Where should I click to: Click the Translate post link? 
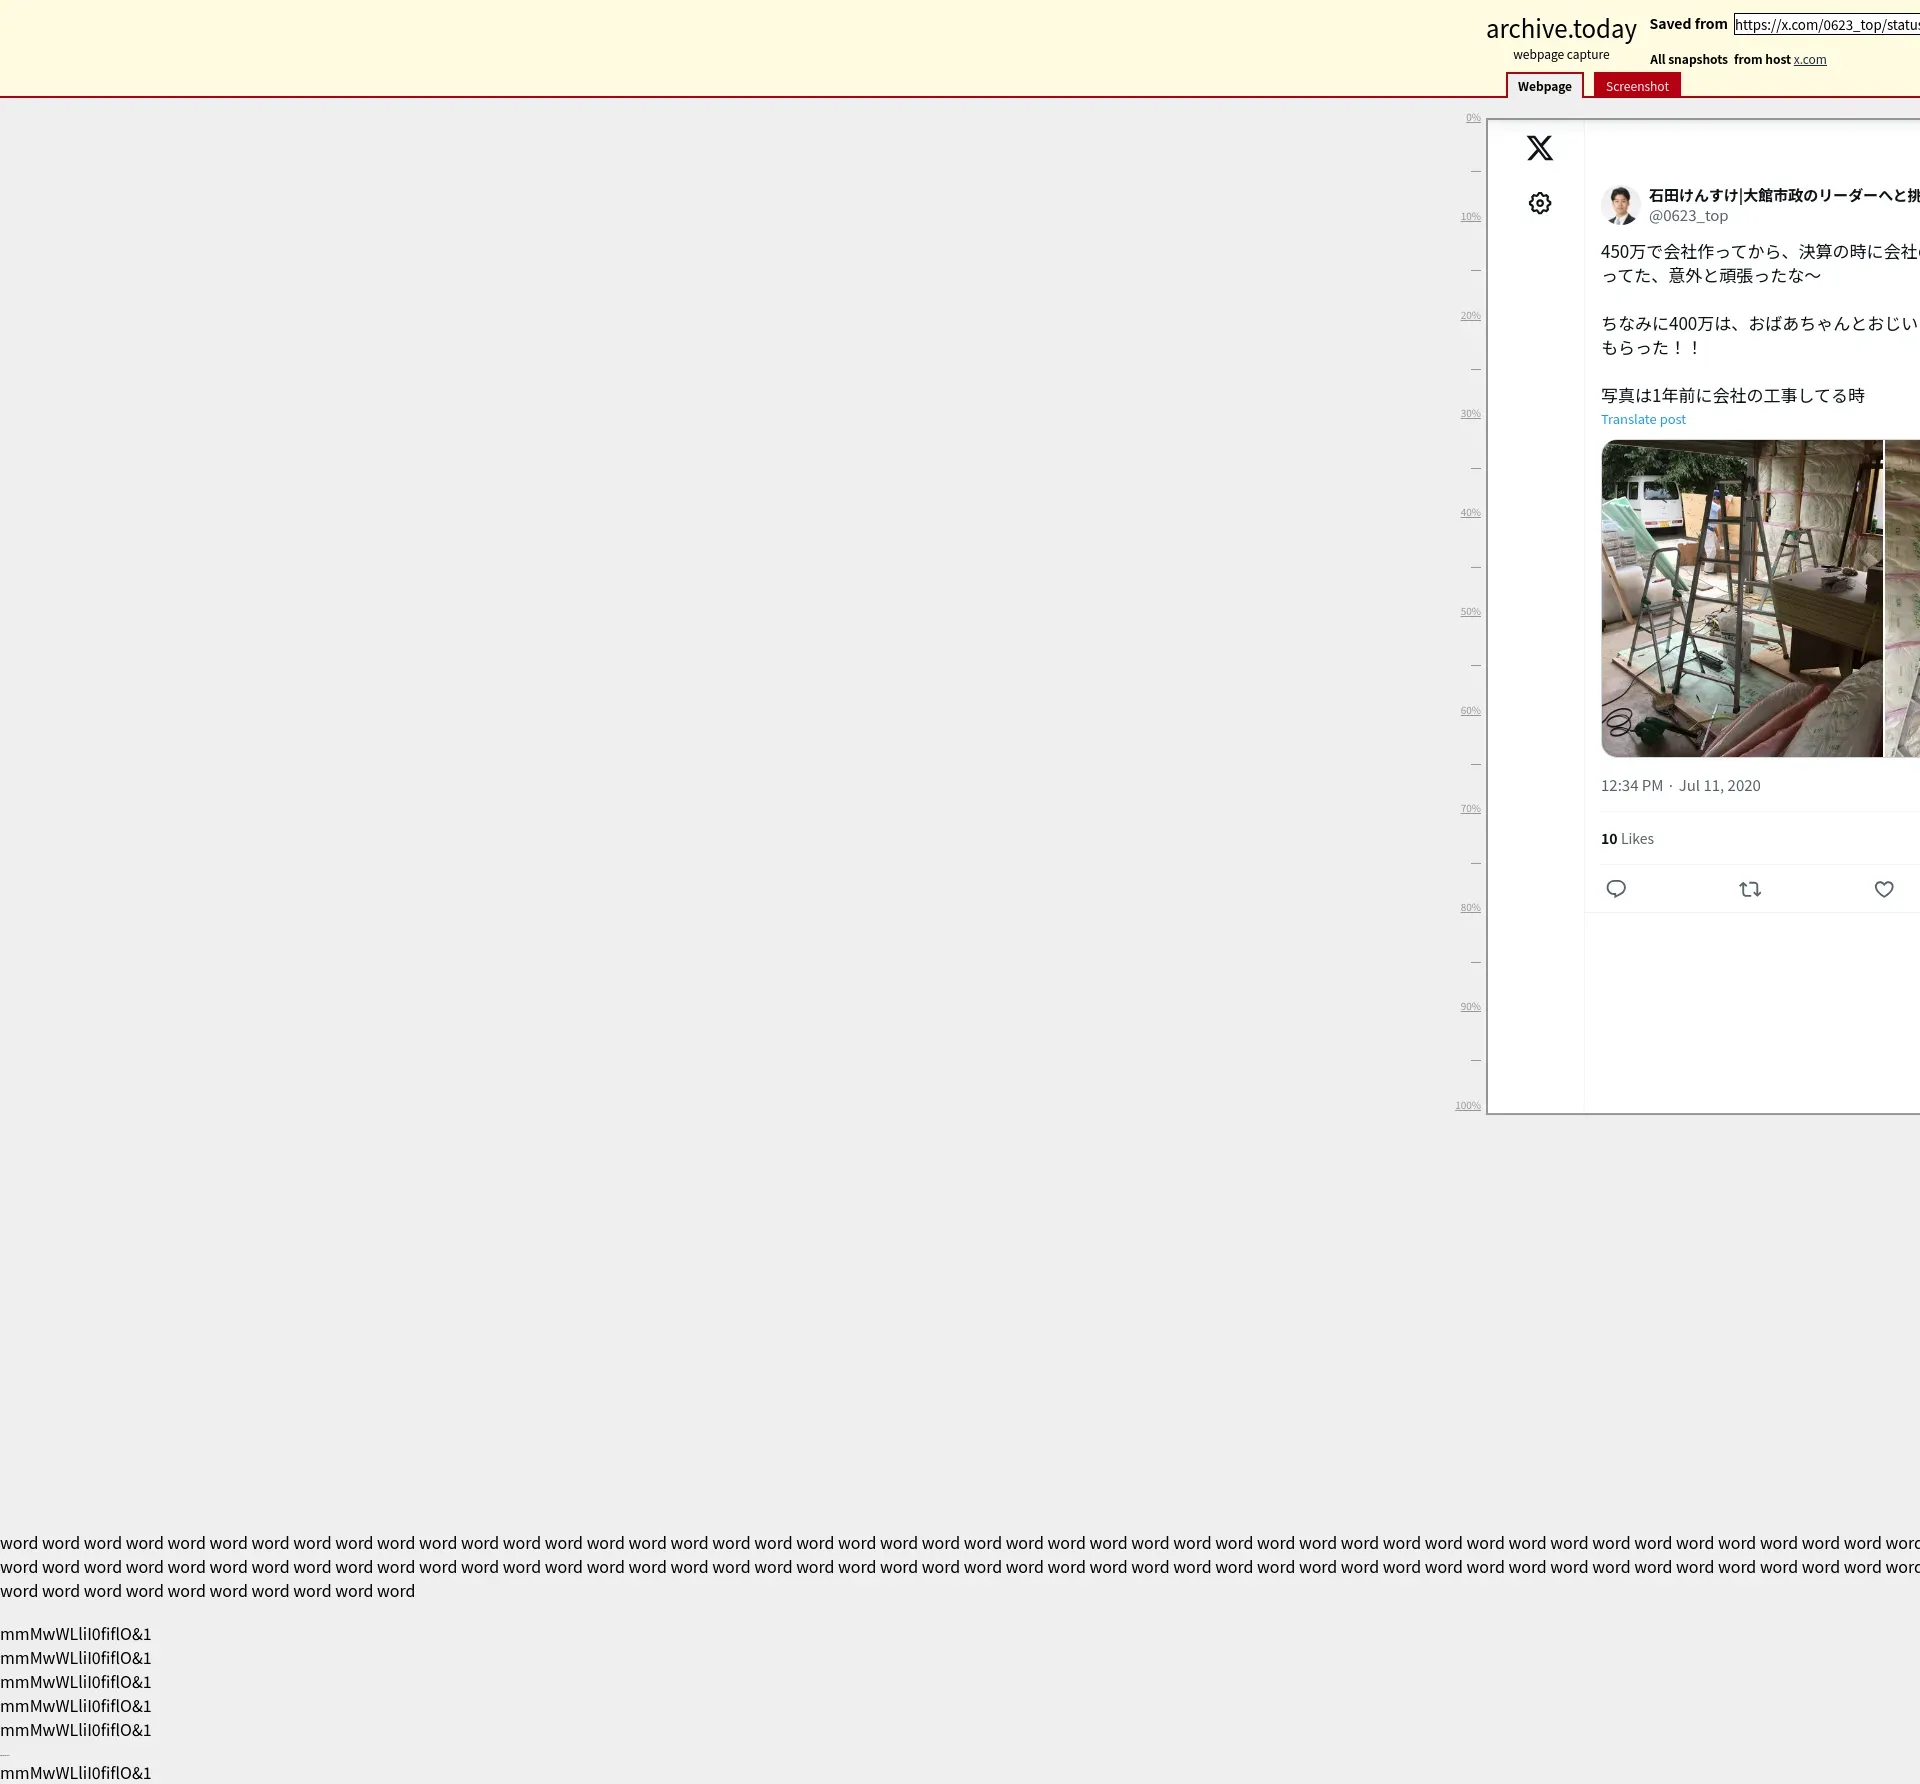click(1642, 420)
